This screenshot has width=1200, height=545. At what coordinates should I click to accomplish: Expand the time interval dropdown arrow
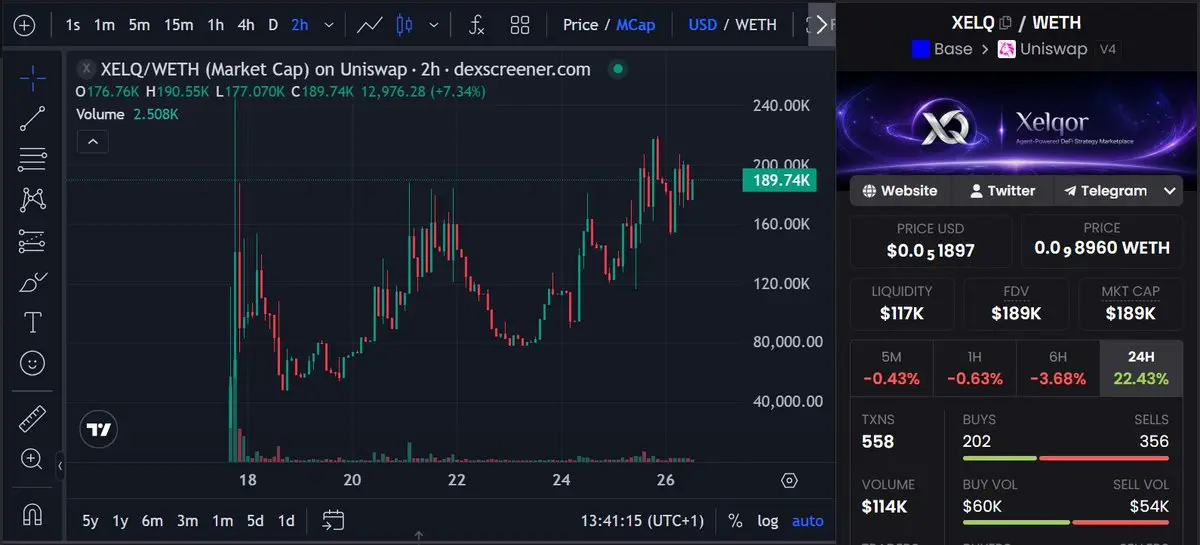(x=328, y=25)
